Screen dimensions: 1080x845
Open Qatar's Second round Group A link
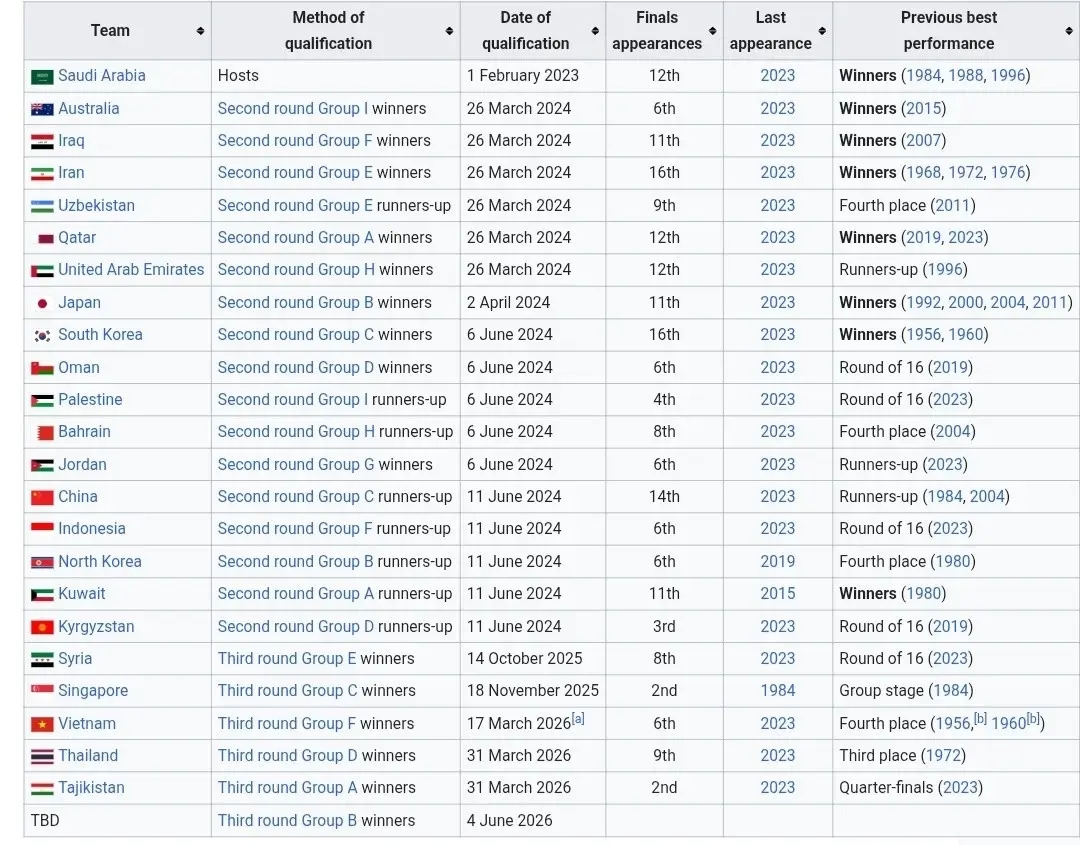[x=296, y=238]
